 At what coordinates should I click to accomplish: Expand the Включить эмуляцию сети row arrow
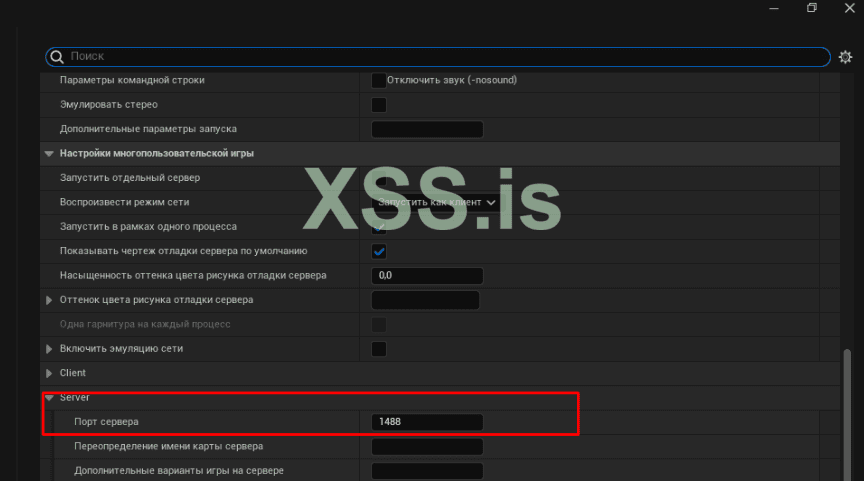tap(49, 349)
